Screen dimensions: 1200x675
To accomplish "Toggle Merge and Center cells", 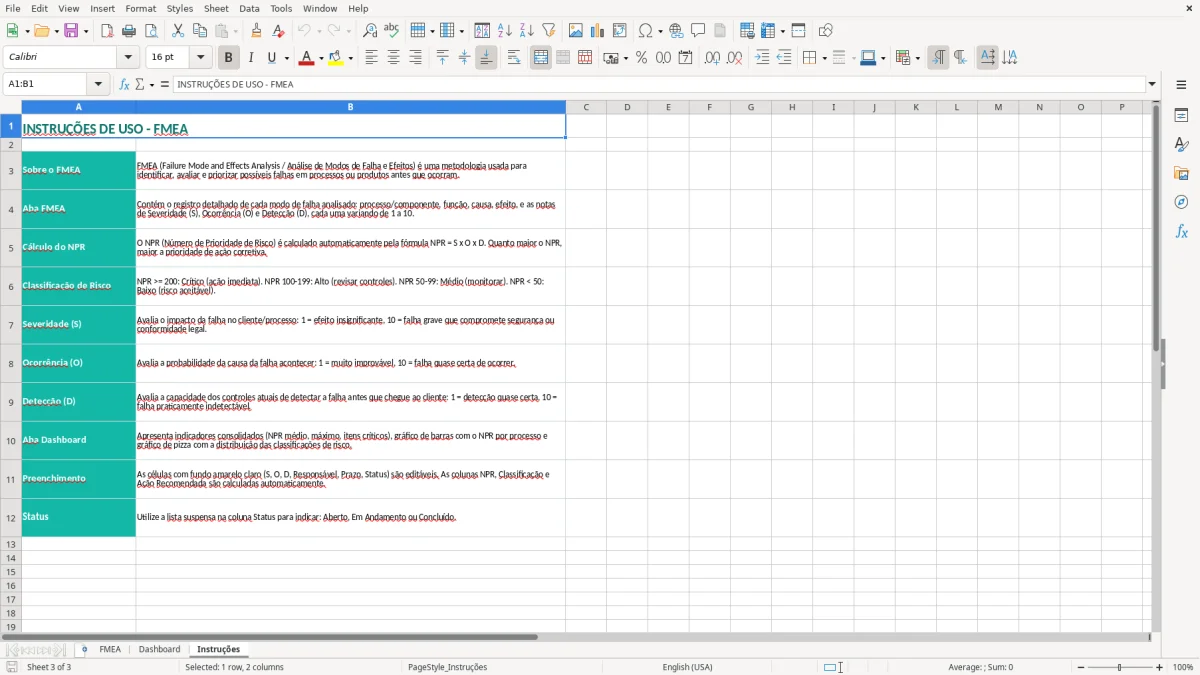I will [541, 58].
